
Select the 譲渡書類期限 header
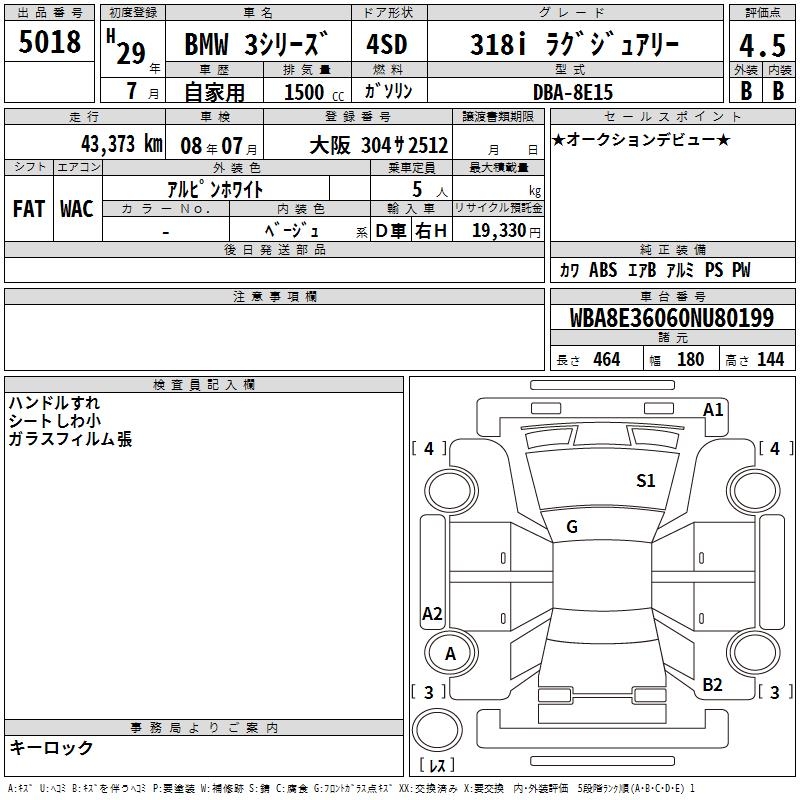(498, 116)
